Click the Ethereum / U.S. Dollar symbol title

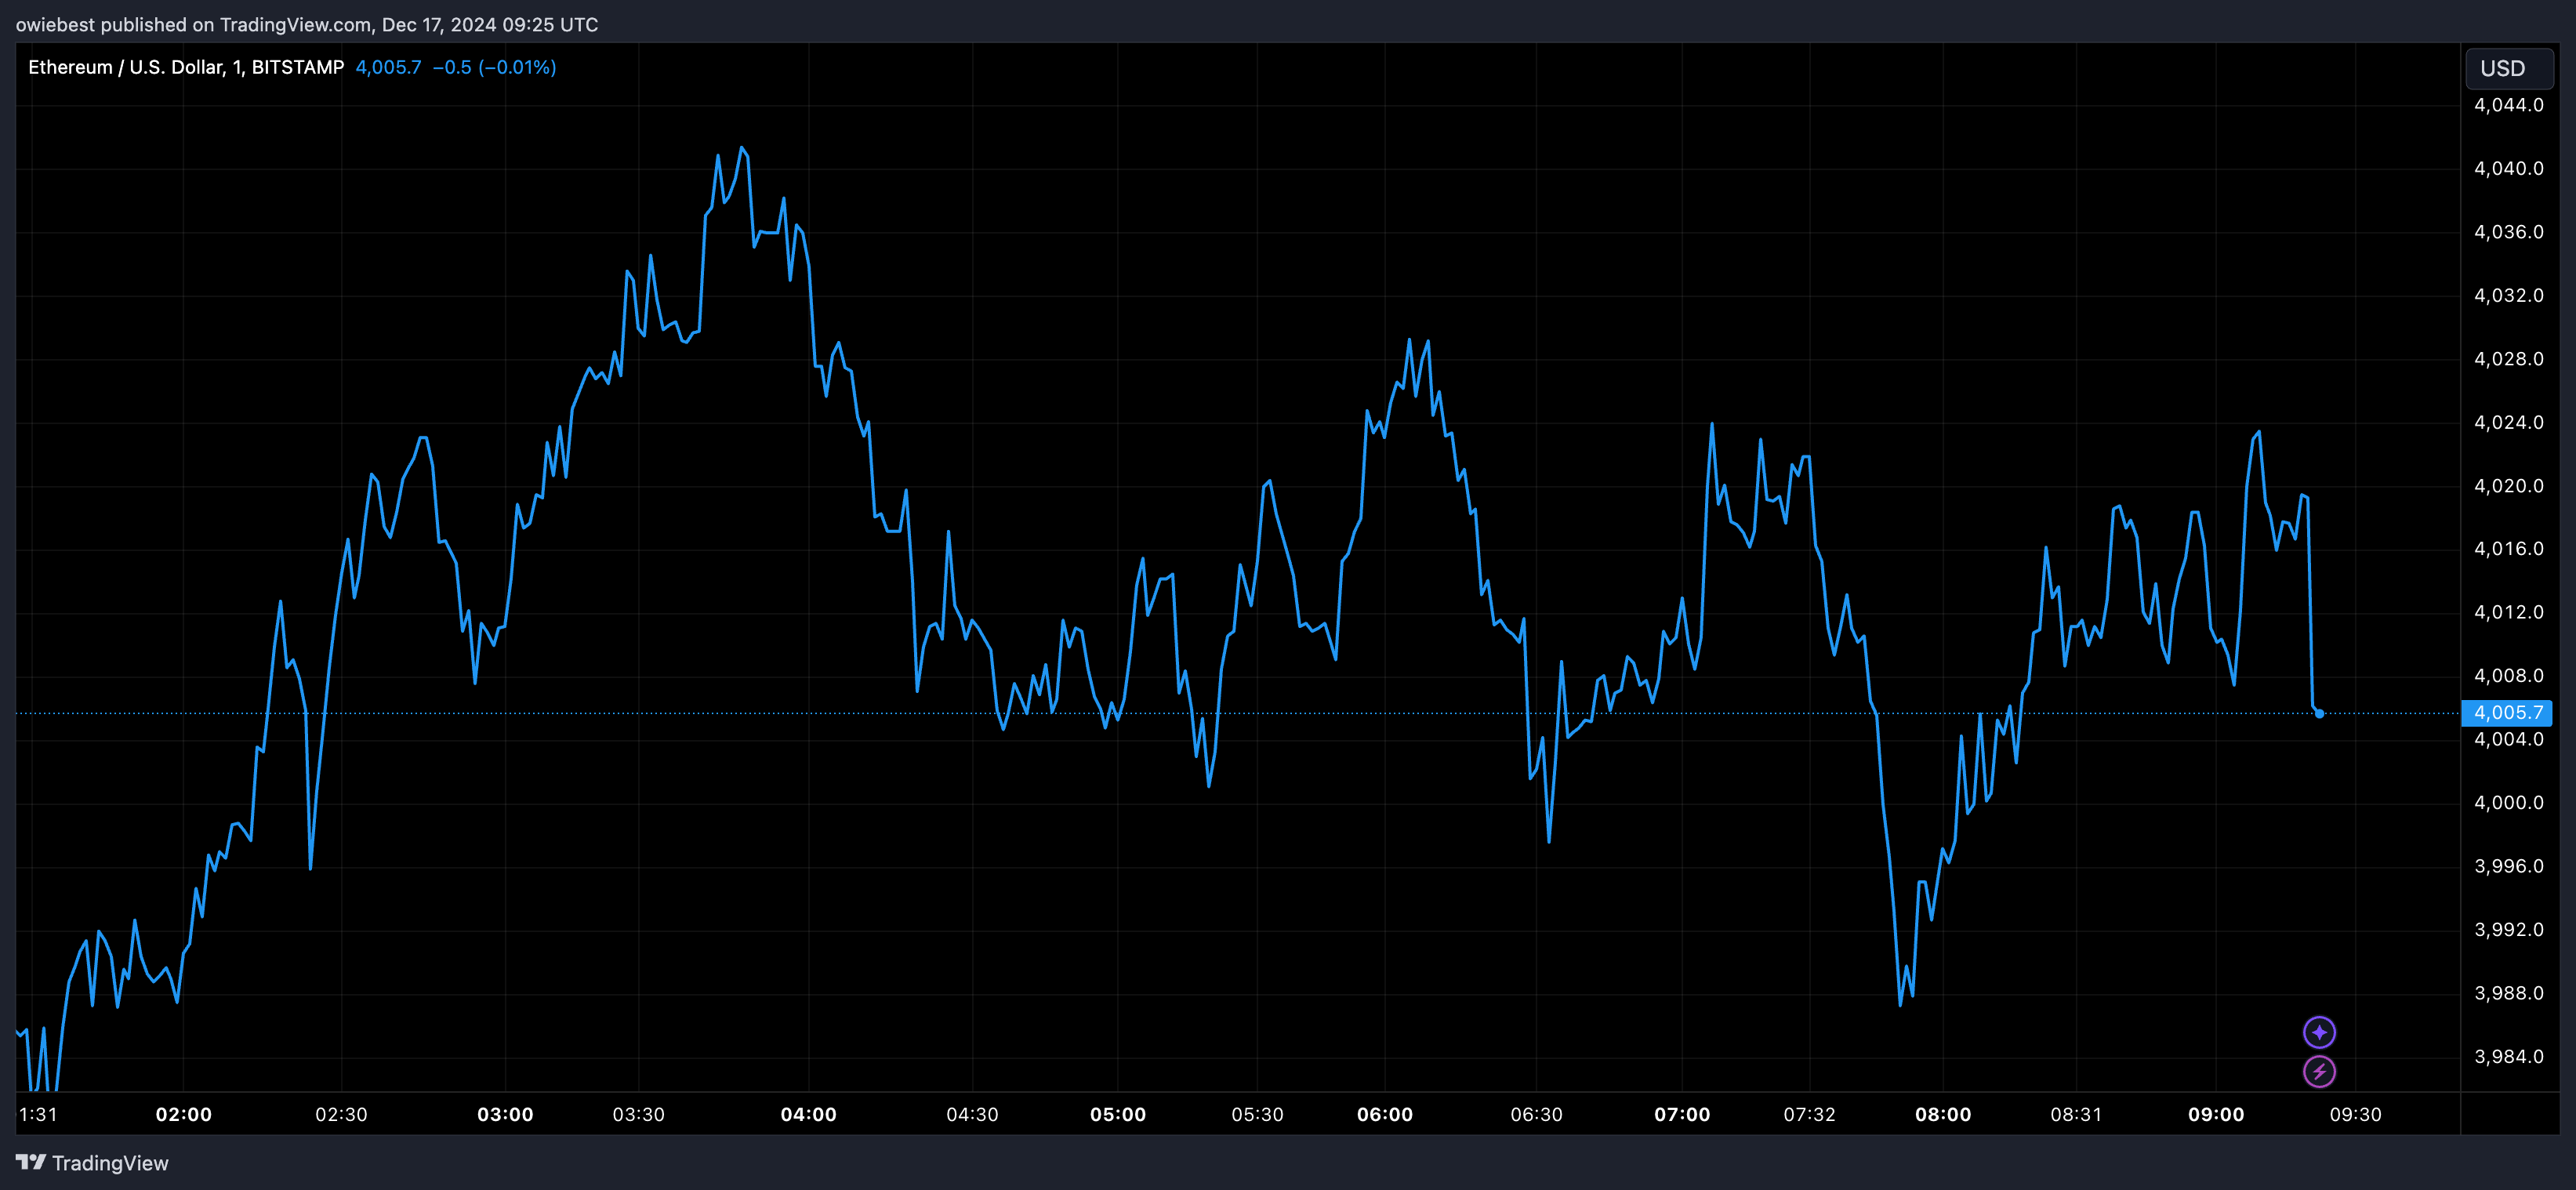click(x=186, y=67)
